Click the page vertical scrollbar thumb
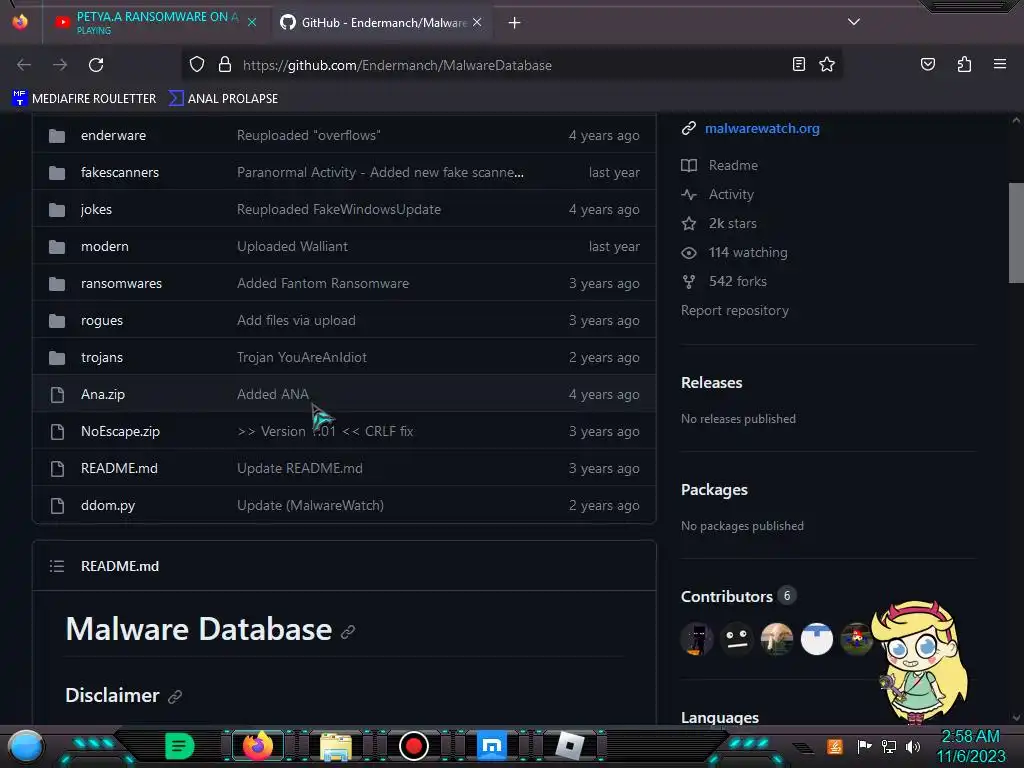This screenshot has width=1024, height=768. [1016, 233]
